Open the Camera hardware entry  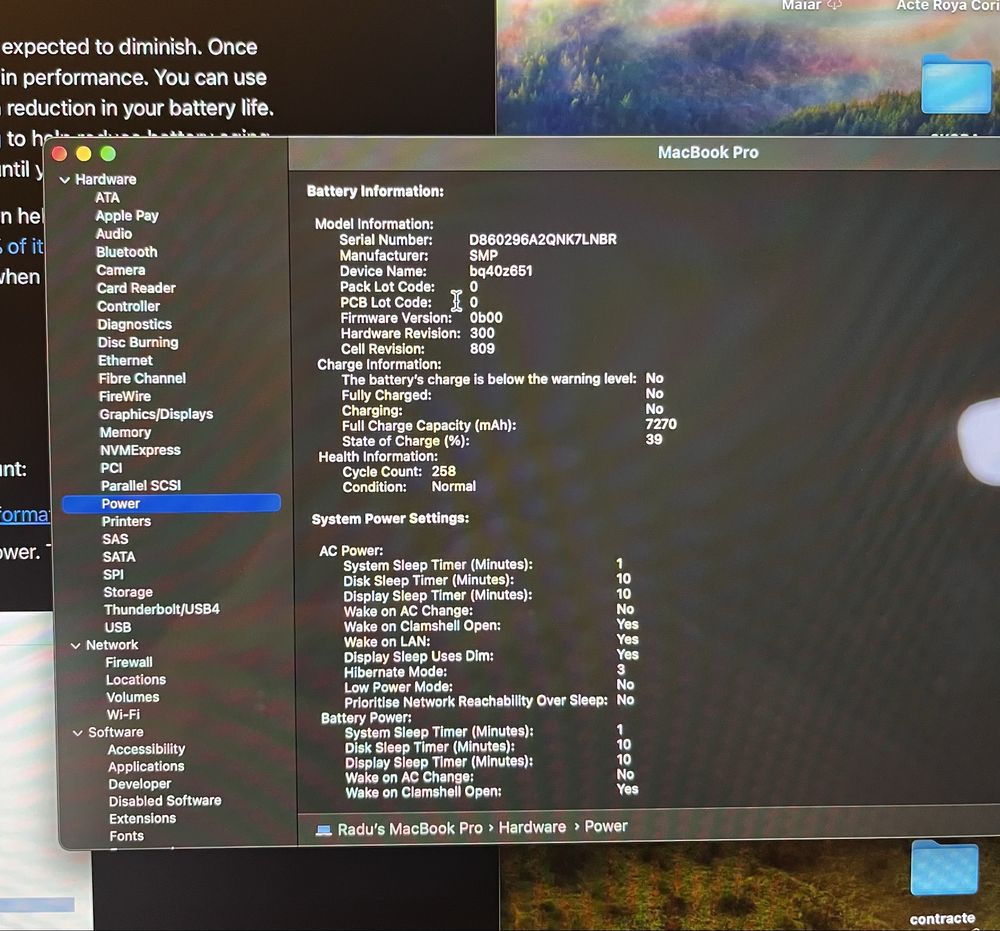[121, 270]
